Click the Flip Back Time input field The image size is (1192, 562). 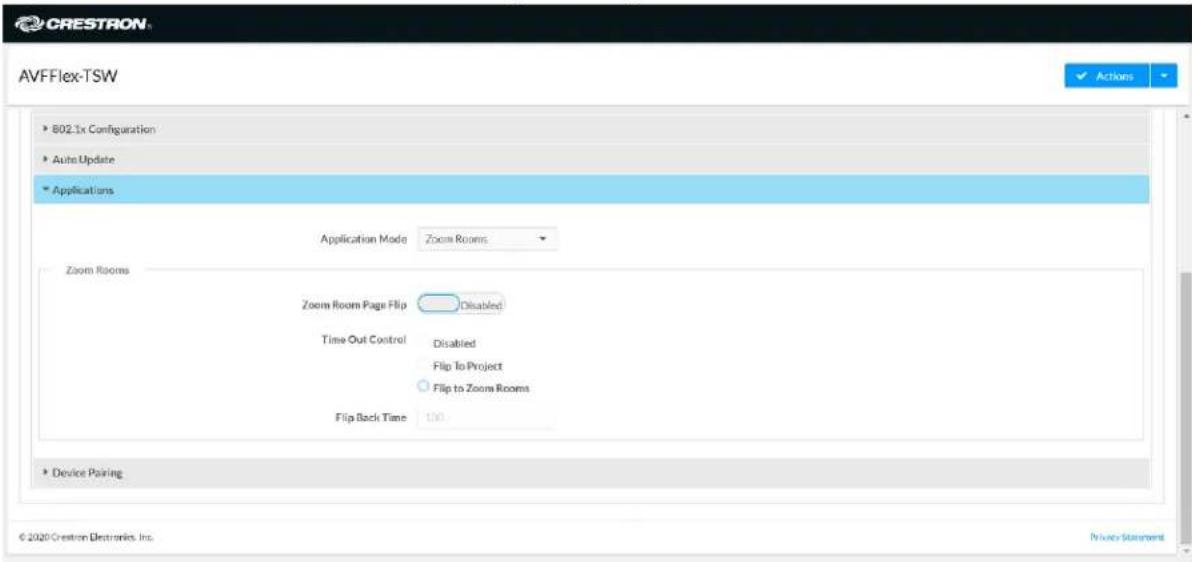click(487, 417)
